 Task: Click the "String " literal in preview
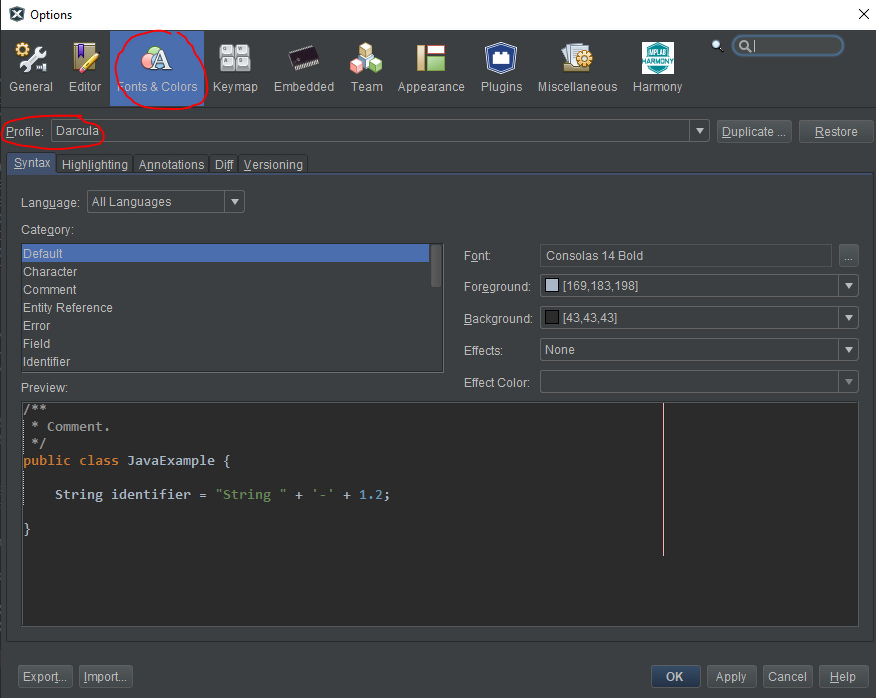(x=251, y=495)
